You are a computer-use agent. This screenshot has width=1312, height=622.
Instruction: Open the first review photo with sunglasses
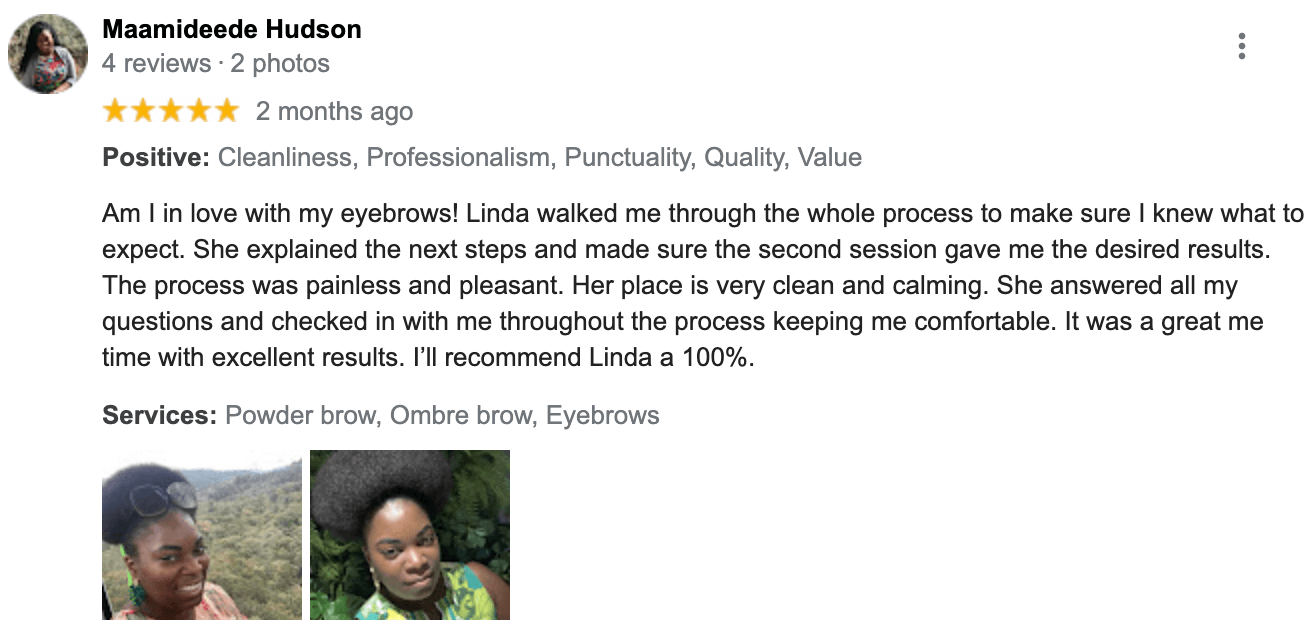202,535
